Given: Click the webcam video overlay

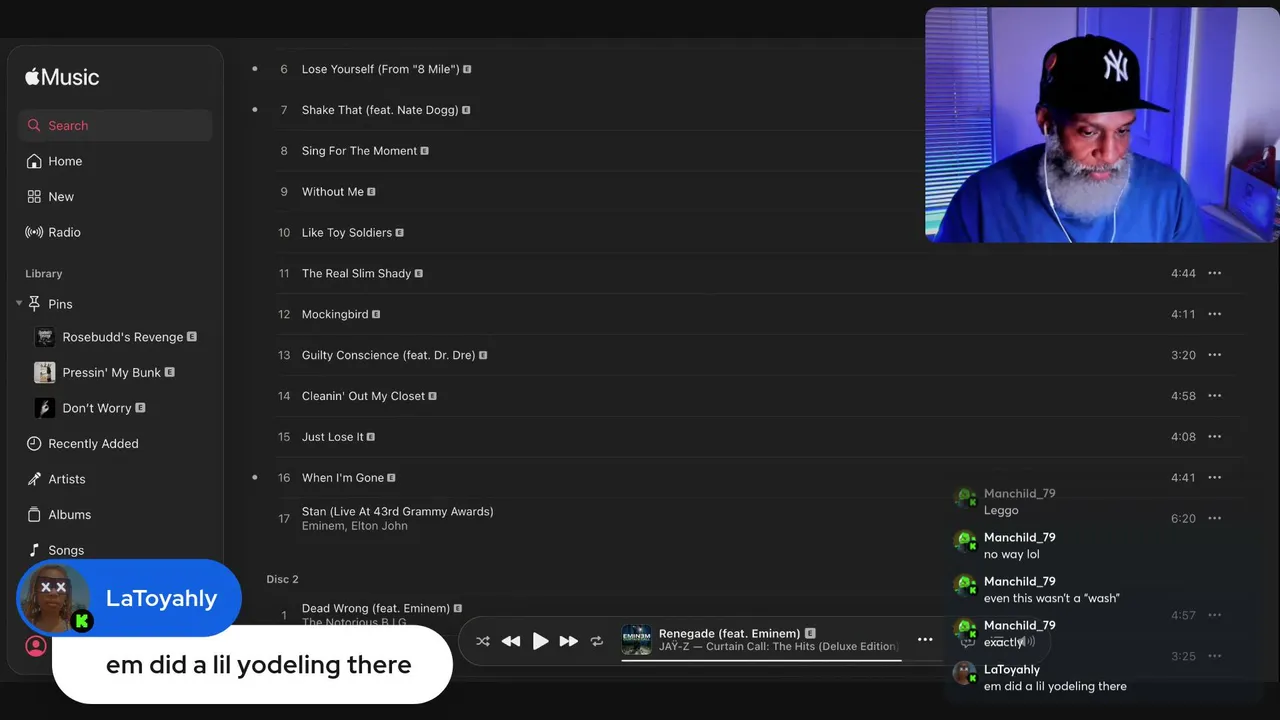Looking at the screenshot, I should 1102,125.
